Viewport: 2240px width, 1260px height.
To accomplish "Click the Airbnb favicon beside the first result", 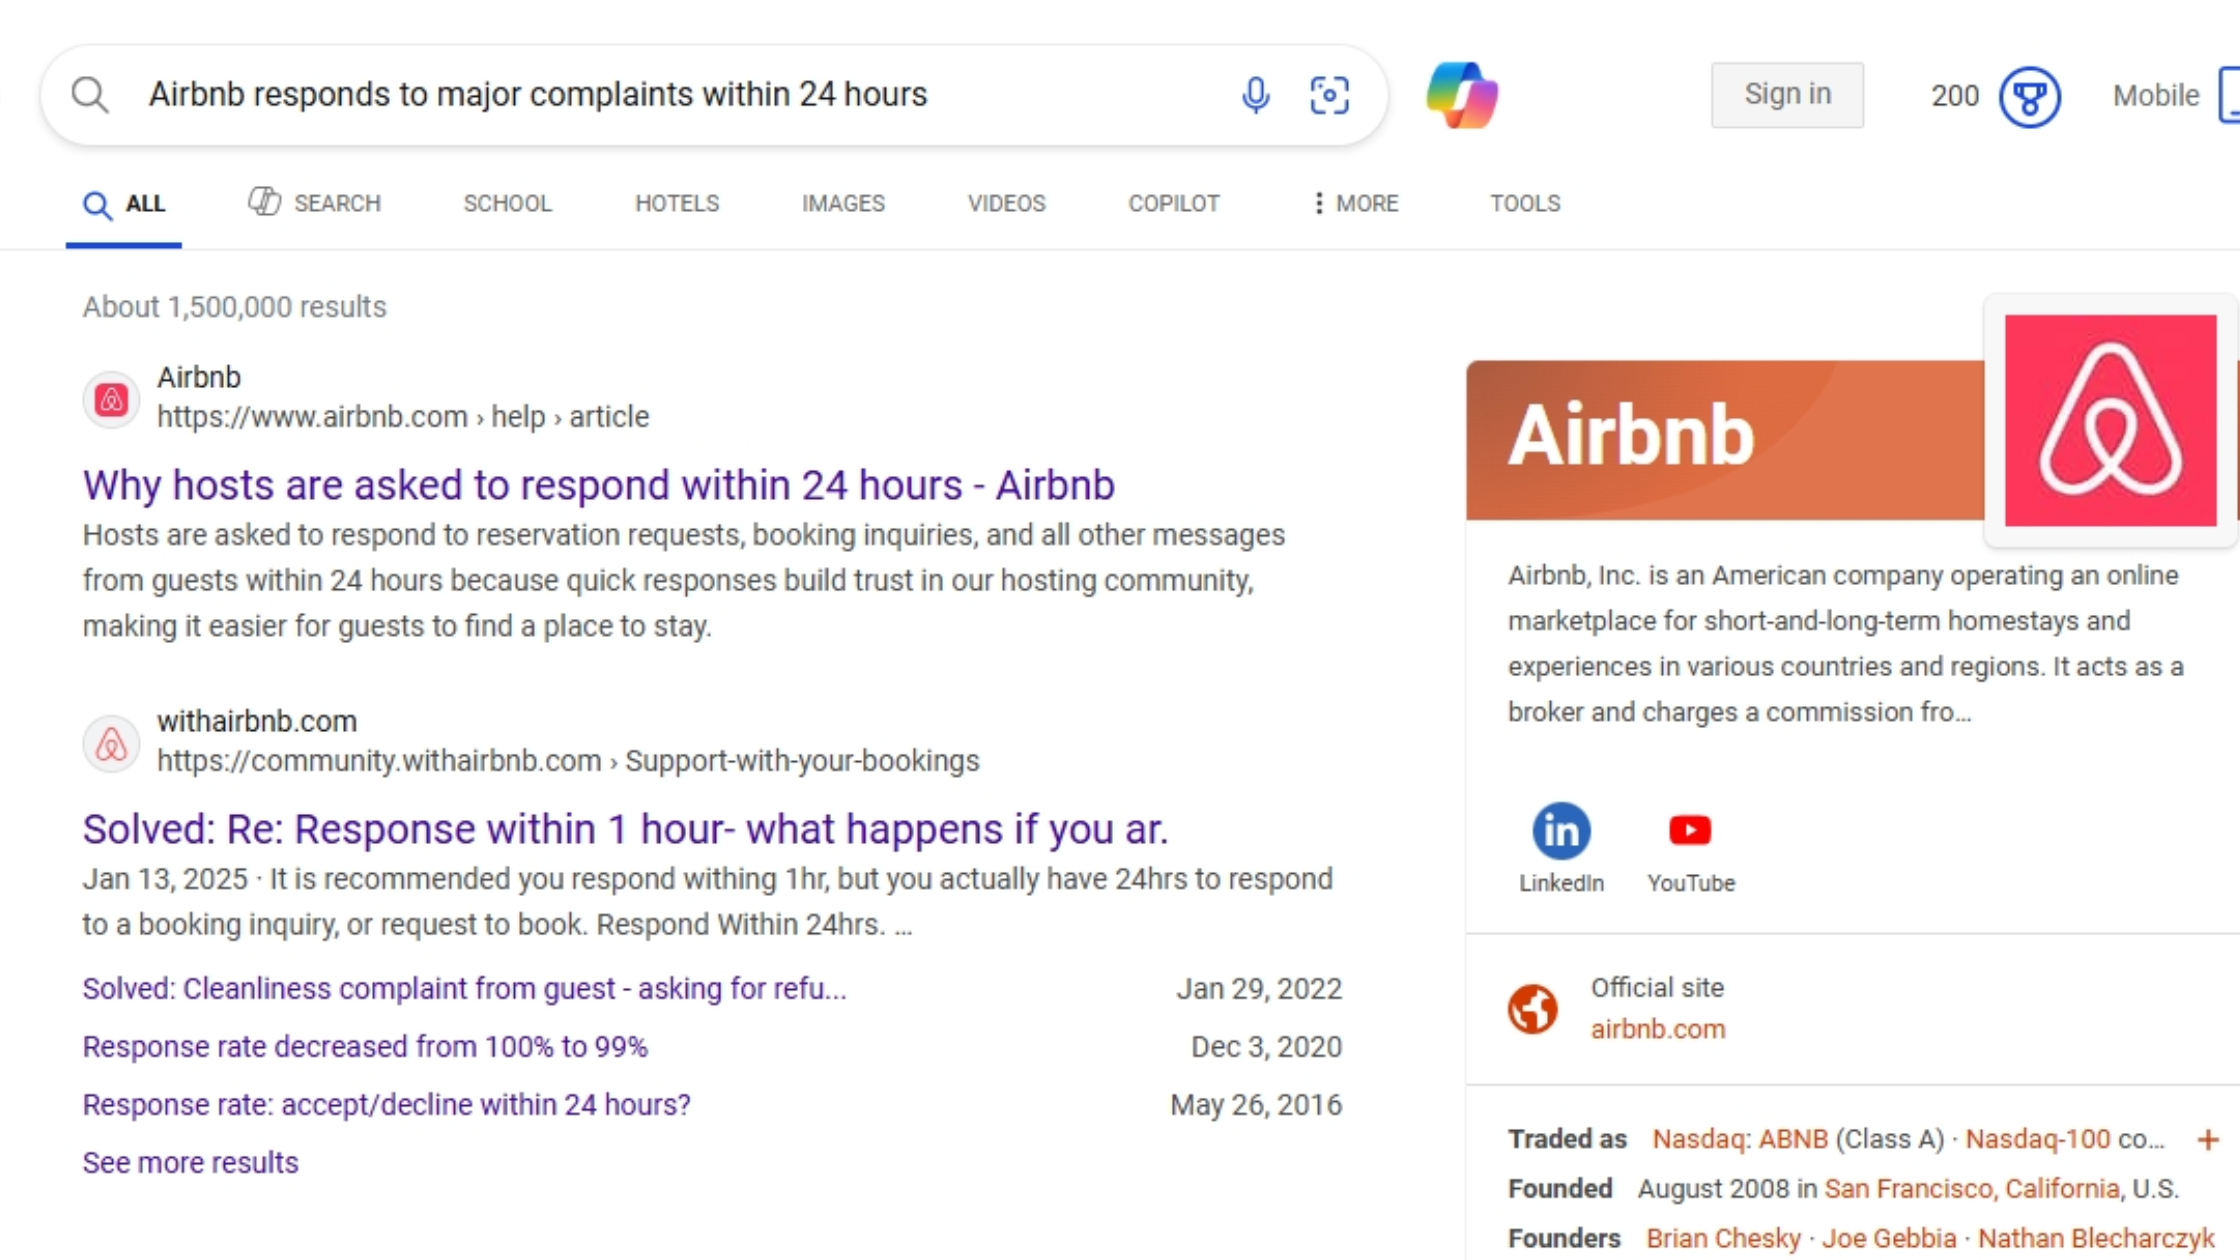I will point(111,398).
